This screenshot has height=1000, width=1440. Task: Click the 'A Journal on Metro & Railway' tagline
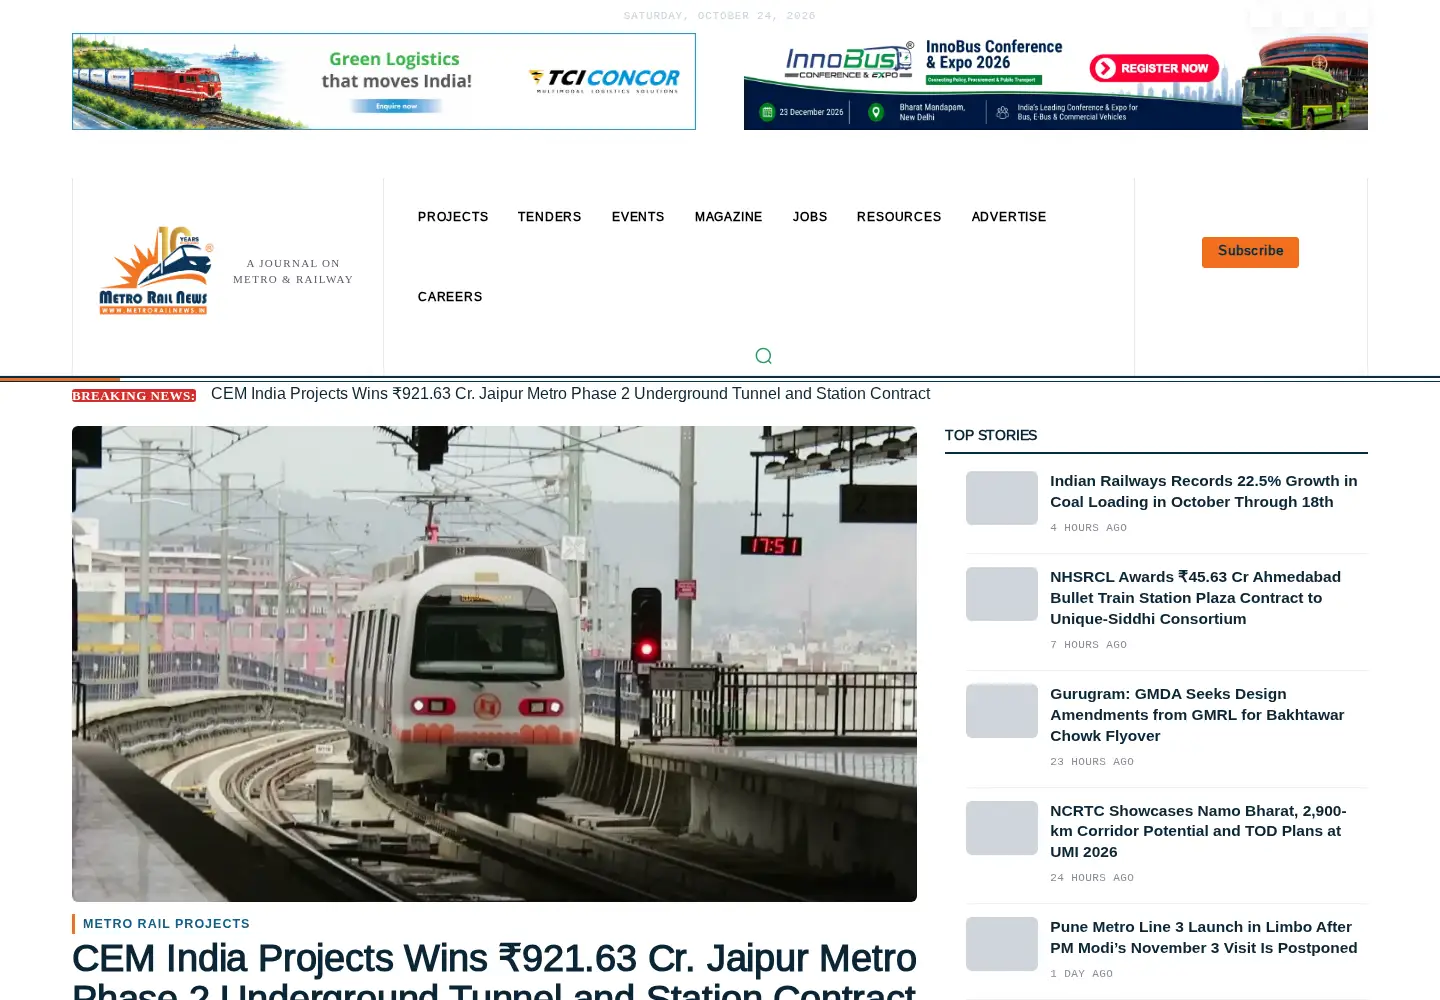[x=293, y=272]
